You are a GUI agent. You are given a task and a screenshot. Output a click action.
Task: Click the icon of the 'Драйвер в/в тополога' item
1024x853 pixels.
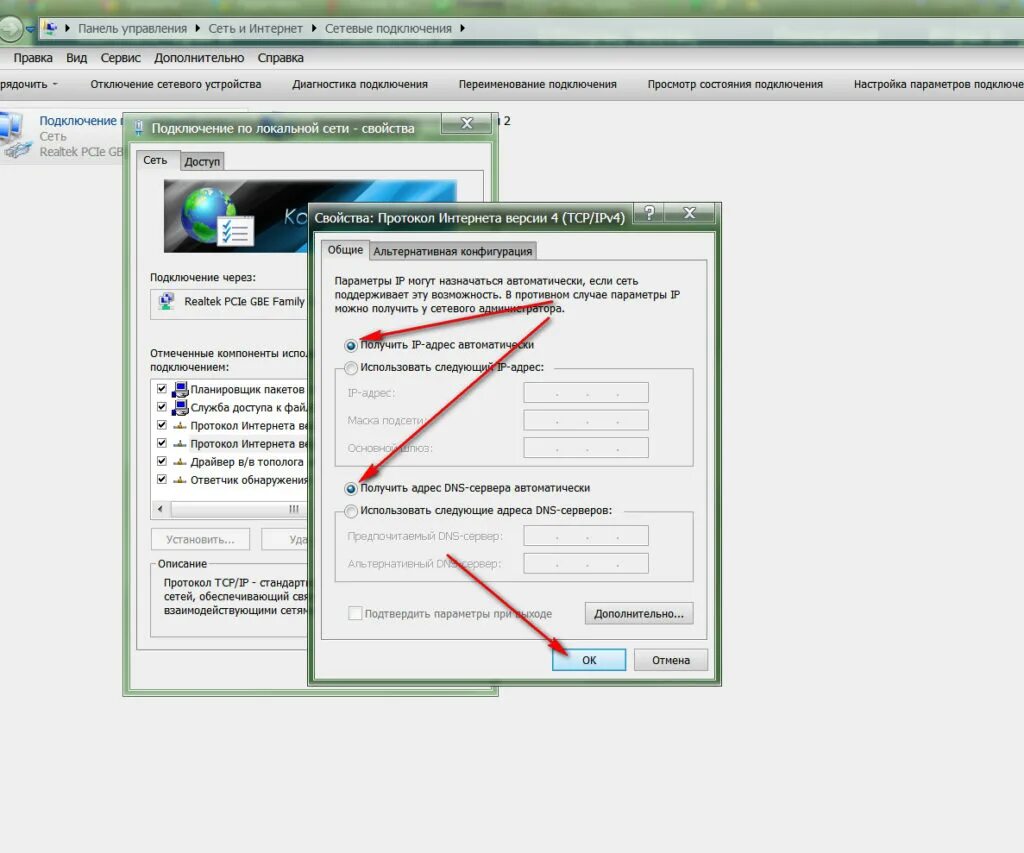click(x=180, y=462)
